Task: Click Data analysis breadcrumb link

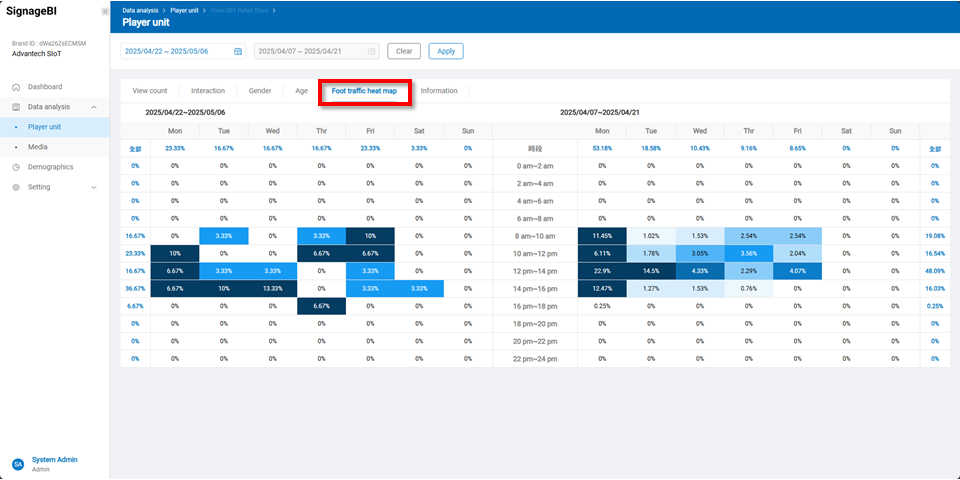Action: click(142, 9)
